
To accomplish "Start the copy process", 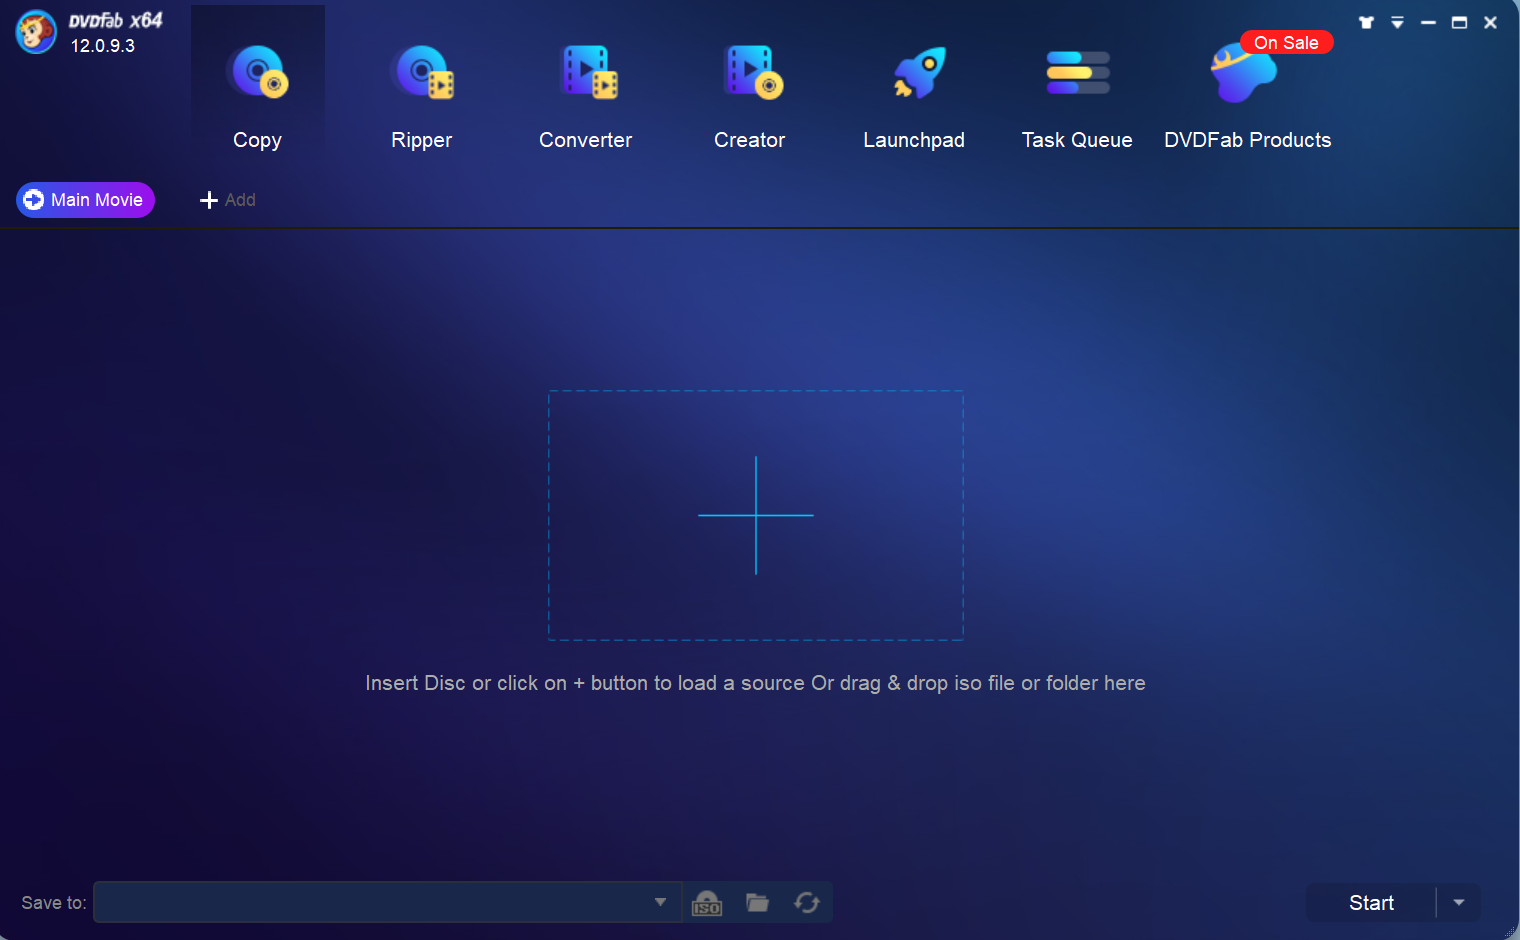I will [x=1371, y=903].
